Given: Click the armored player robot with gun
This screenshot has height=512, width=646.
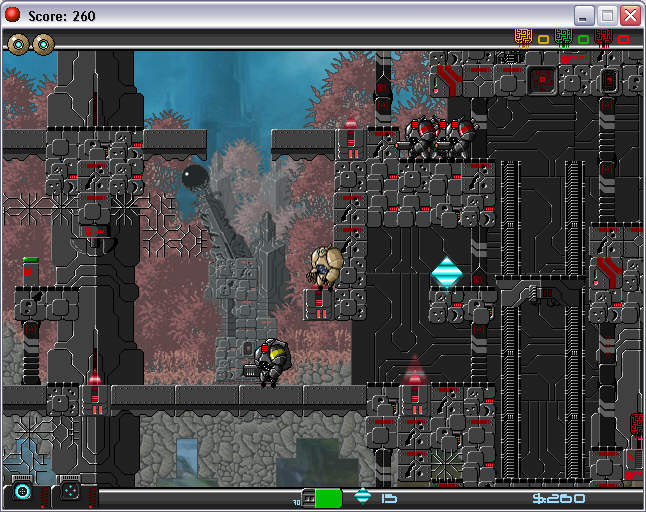Looking at the screenshot, I should tap(270, 361).
